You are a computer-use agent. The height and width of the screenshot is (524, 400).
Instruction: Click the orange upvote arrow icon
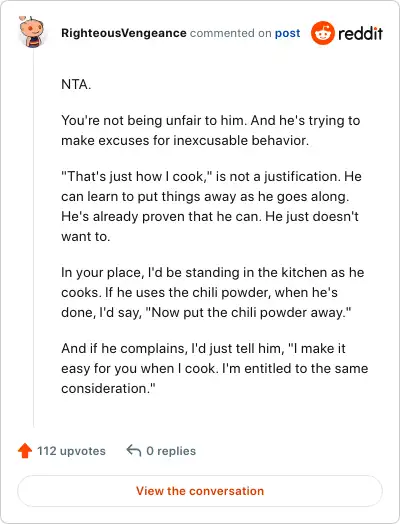25,450
